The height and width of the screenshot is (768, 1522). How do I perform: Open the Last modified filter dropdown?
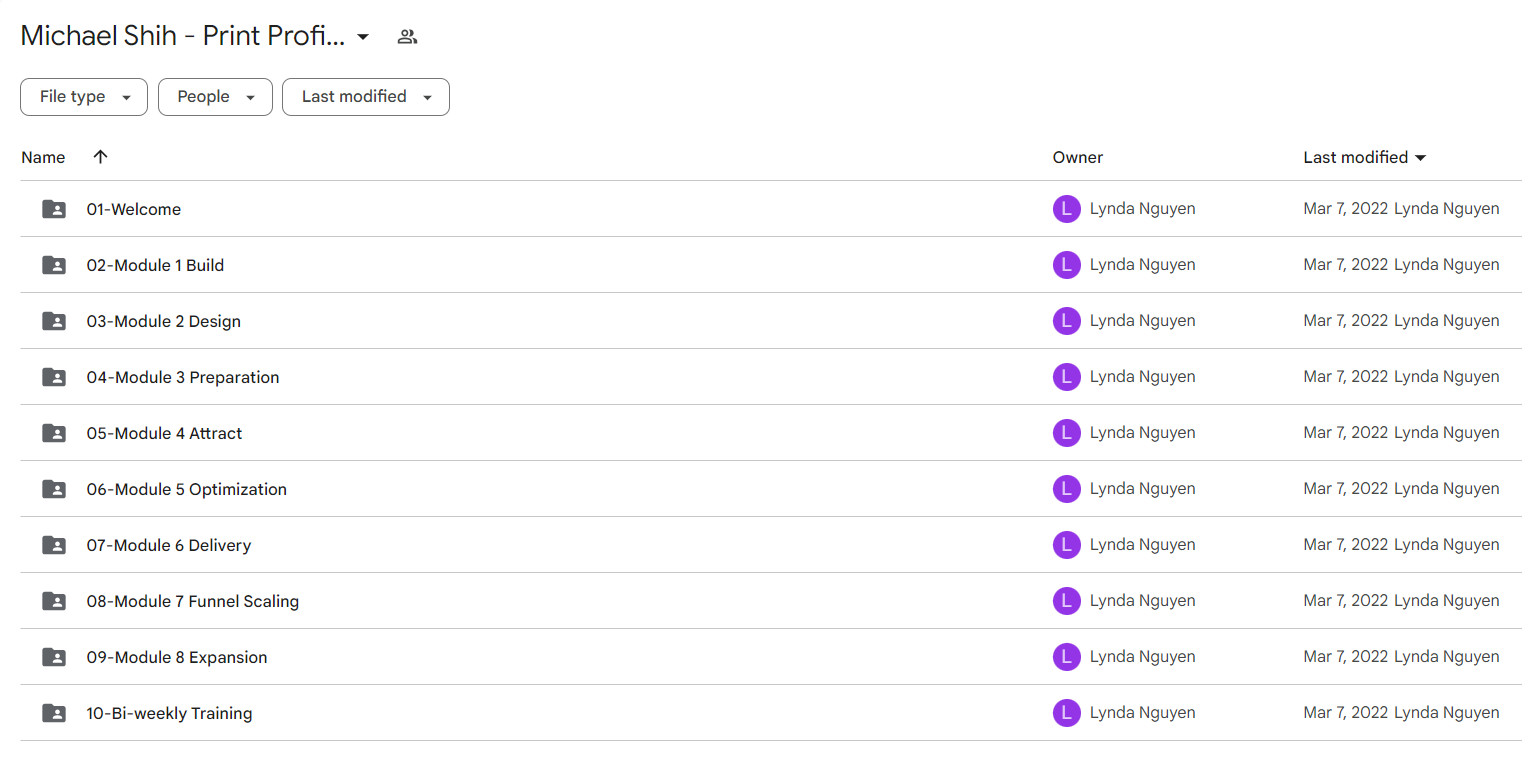tap(366, 97)
